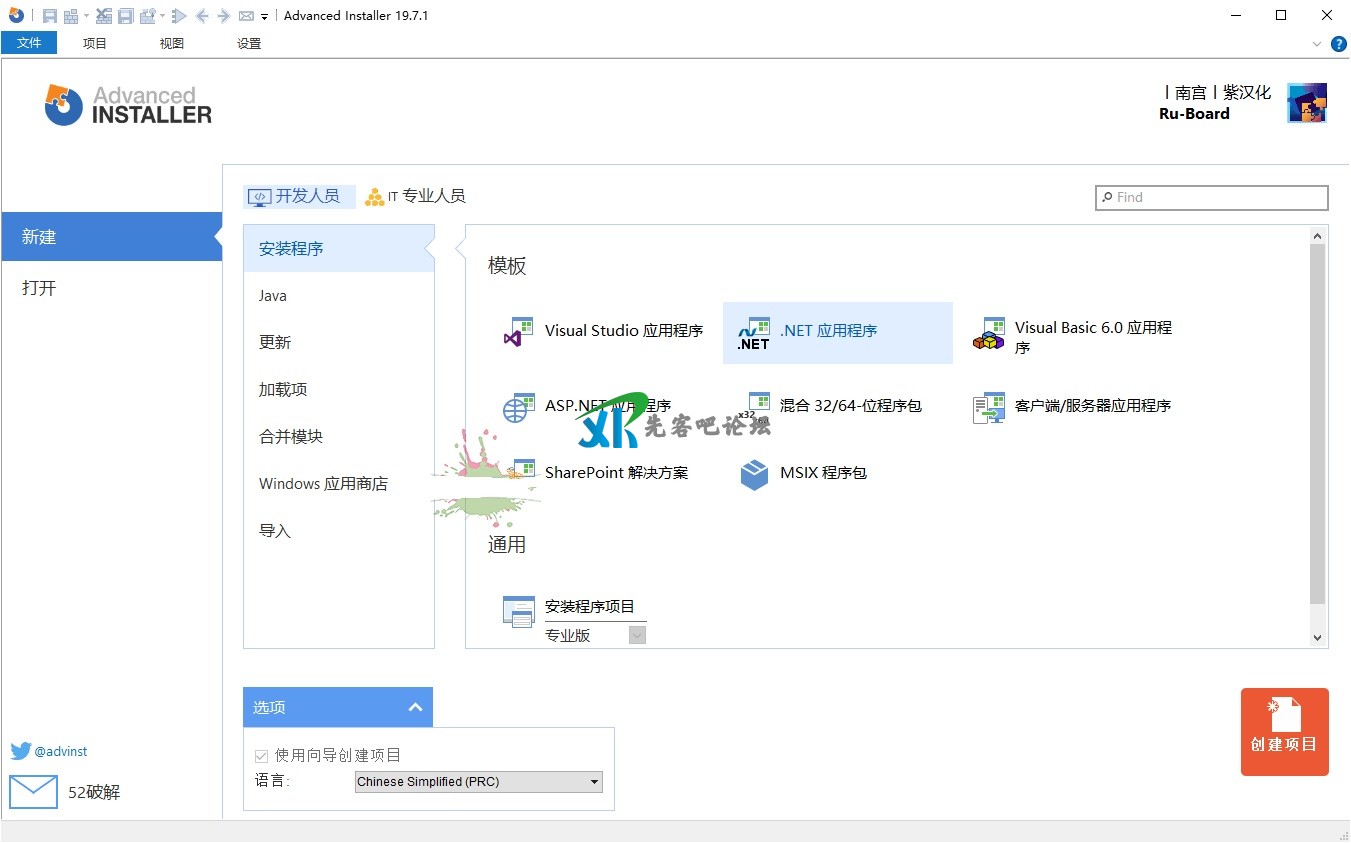This screenshot has width=1351, height=843.
Task: Switch to the 开发人员 category toggle
Action: tap(299, 197)
